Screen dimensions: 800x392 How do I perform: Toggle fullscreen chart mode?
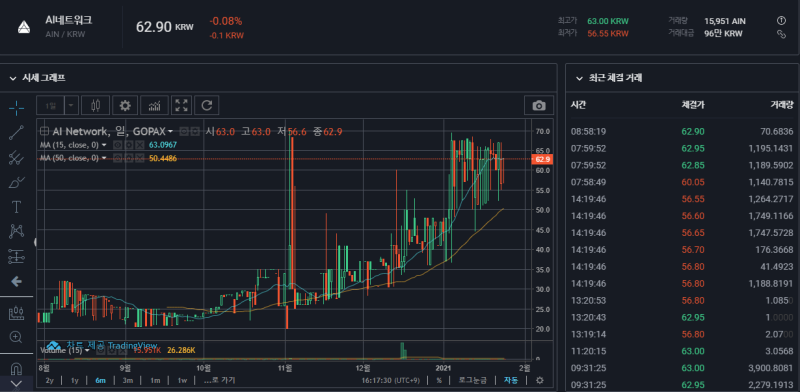tap(181, 106)
